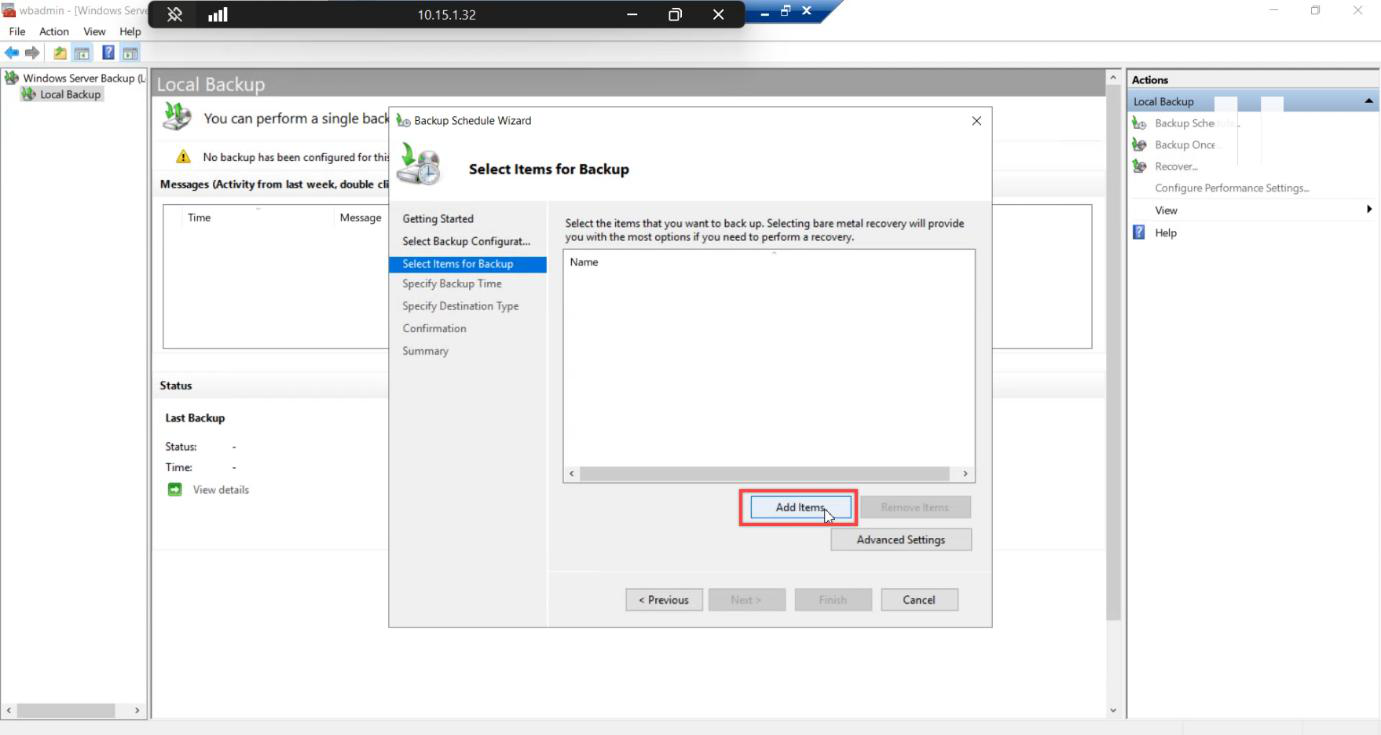Toggle the Show/Hide Console Tree toolbar icon
The height and width of the screenshot is (735, 1381).
(x=82, y=53)
